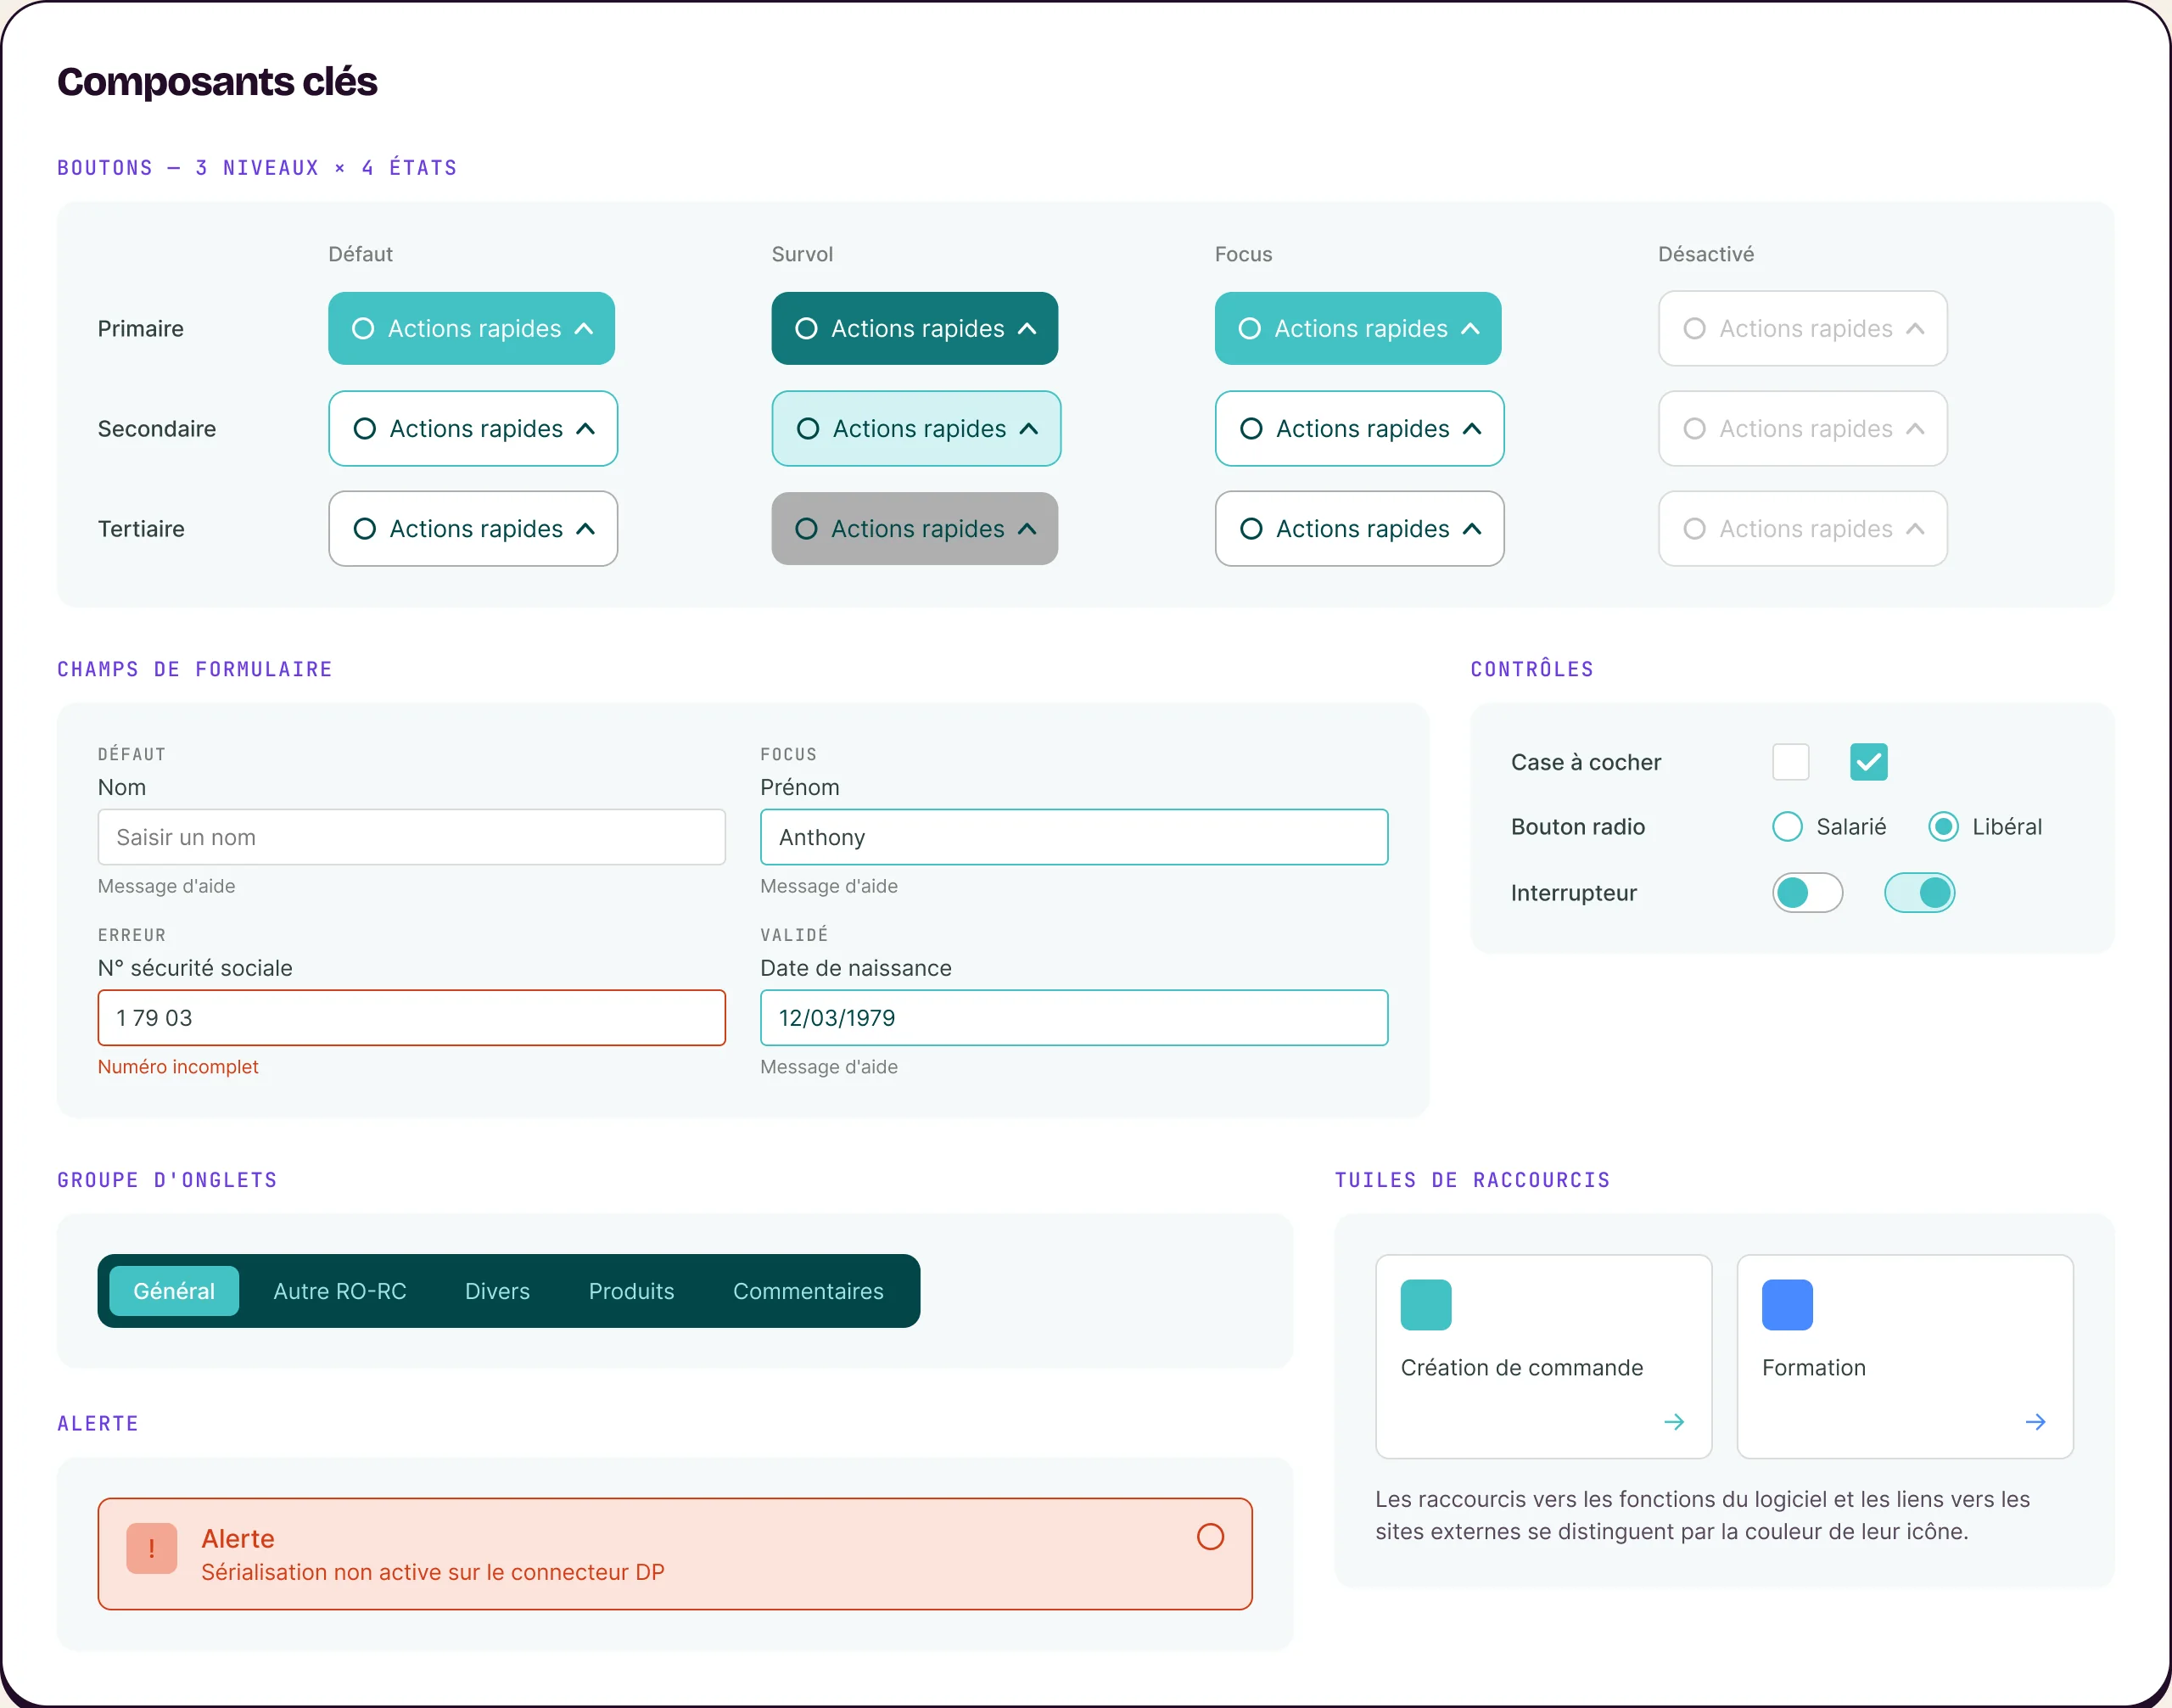Click circle icon in Secondaire Focus button
The image size is (2172, 1708).
1251,429
